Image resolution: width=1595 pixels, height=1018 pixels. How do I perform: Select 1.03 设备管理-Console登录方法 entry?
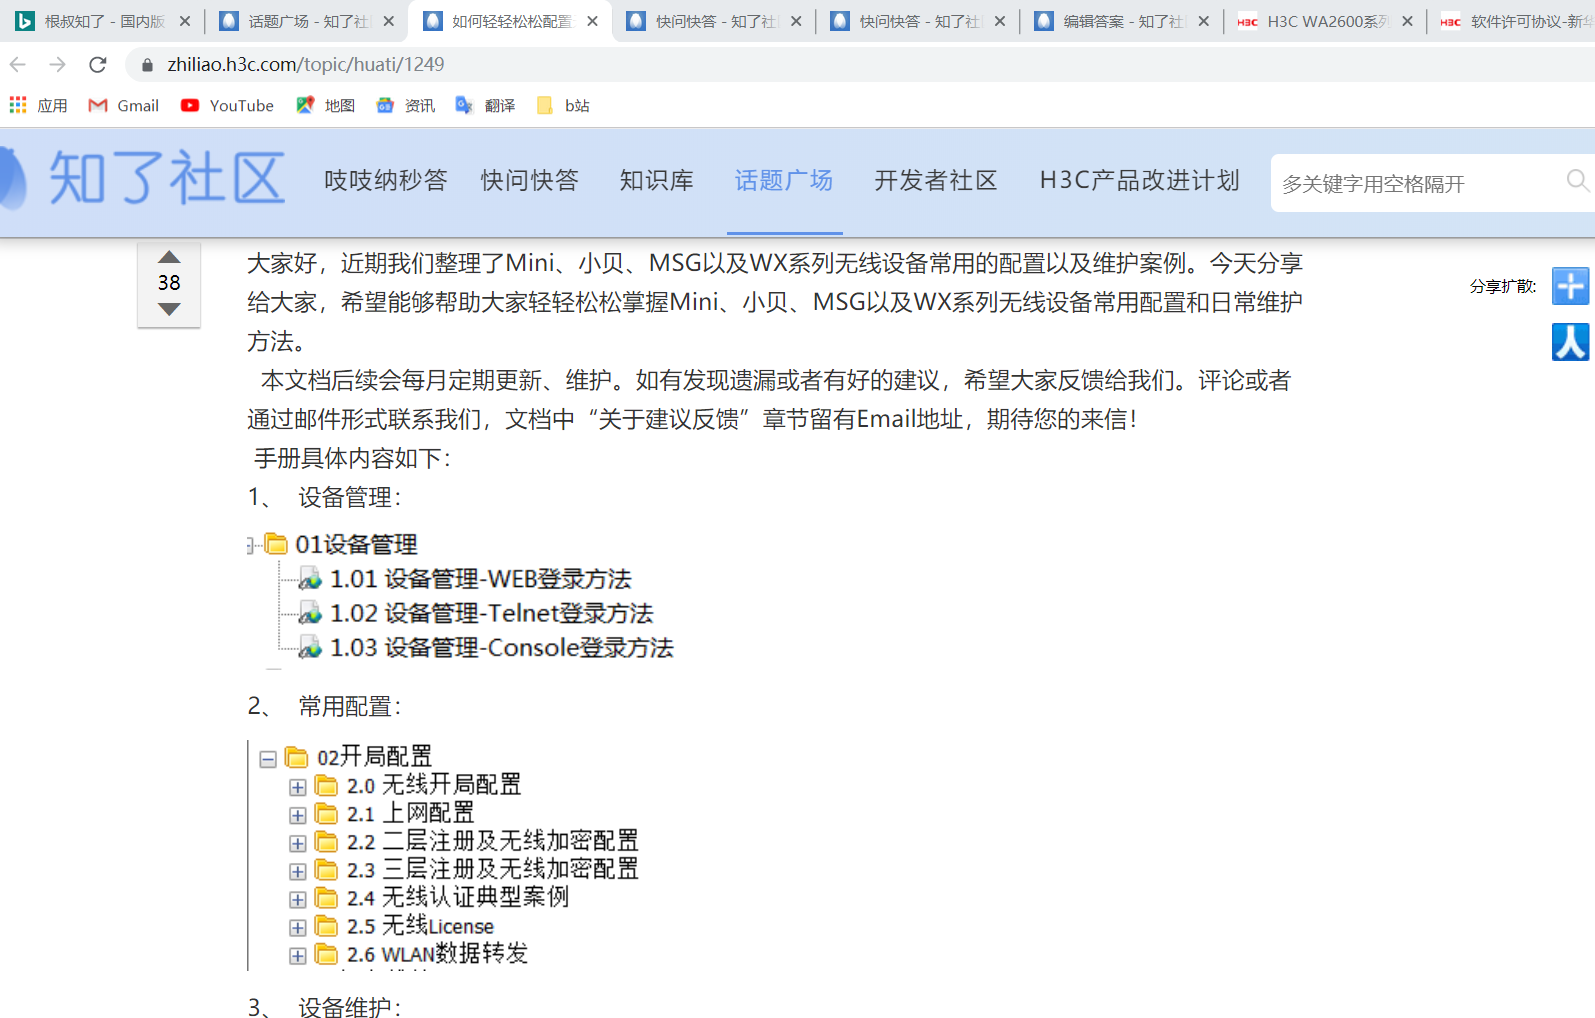(502, 648)
